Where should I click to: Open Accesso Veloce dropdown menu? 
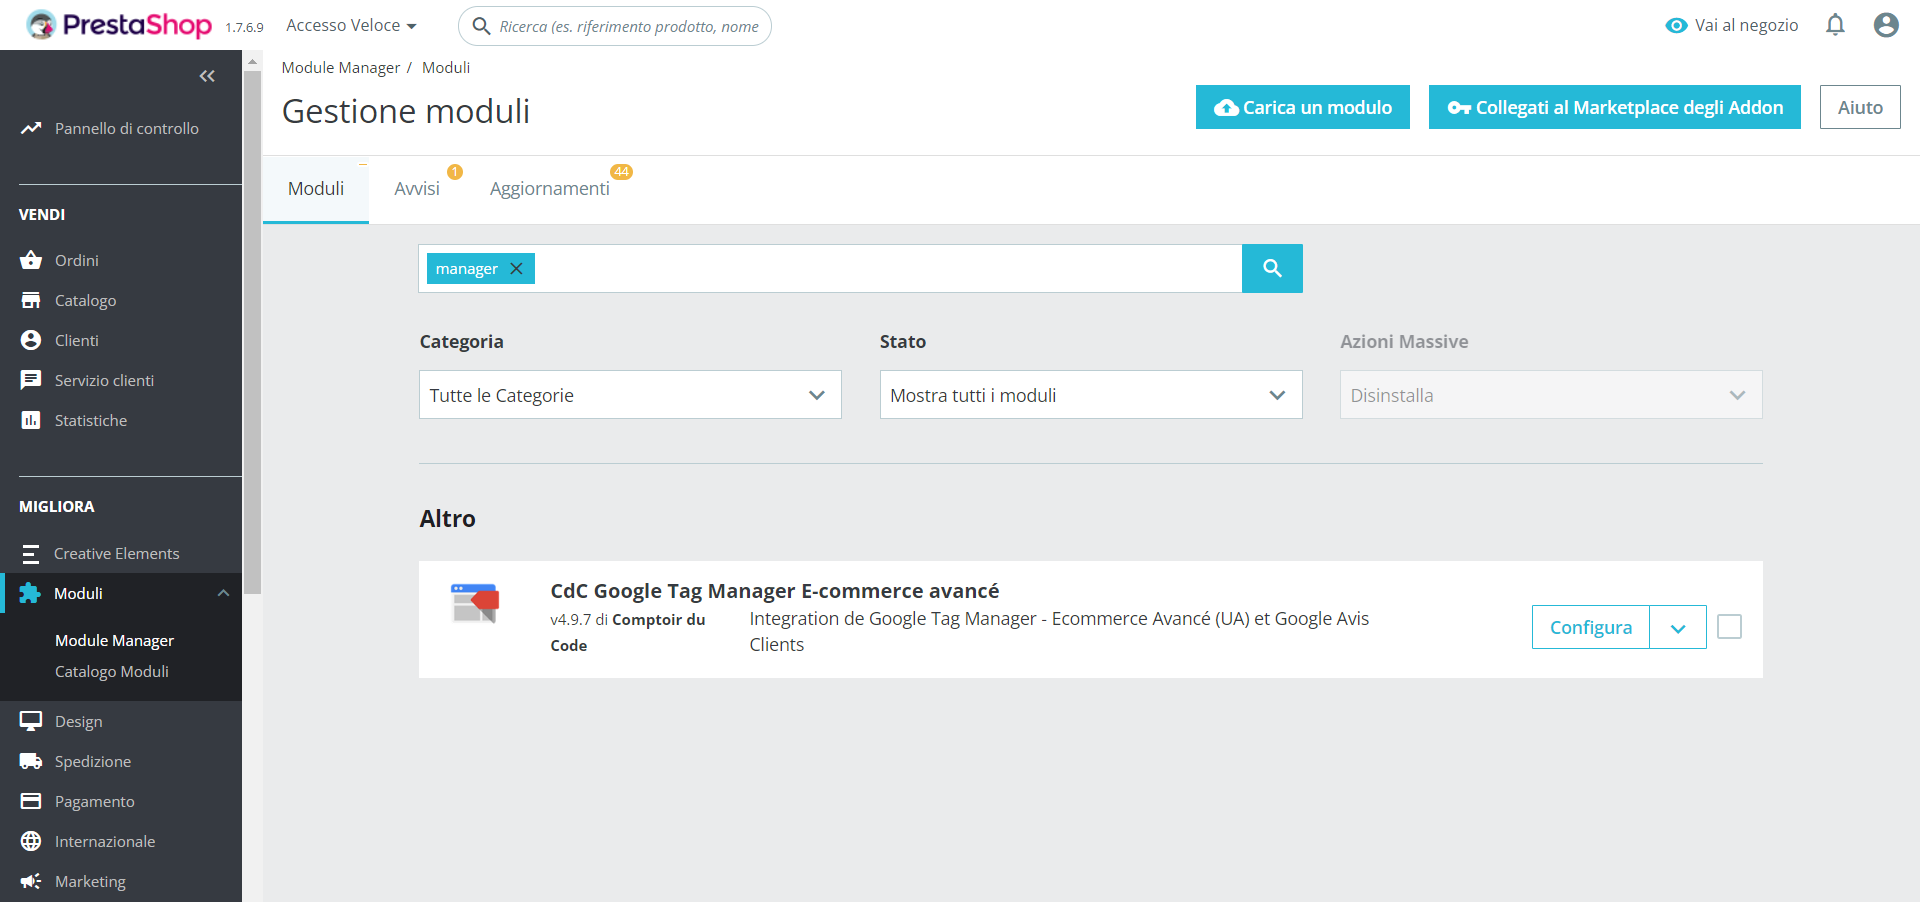tap(351, 25)
